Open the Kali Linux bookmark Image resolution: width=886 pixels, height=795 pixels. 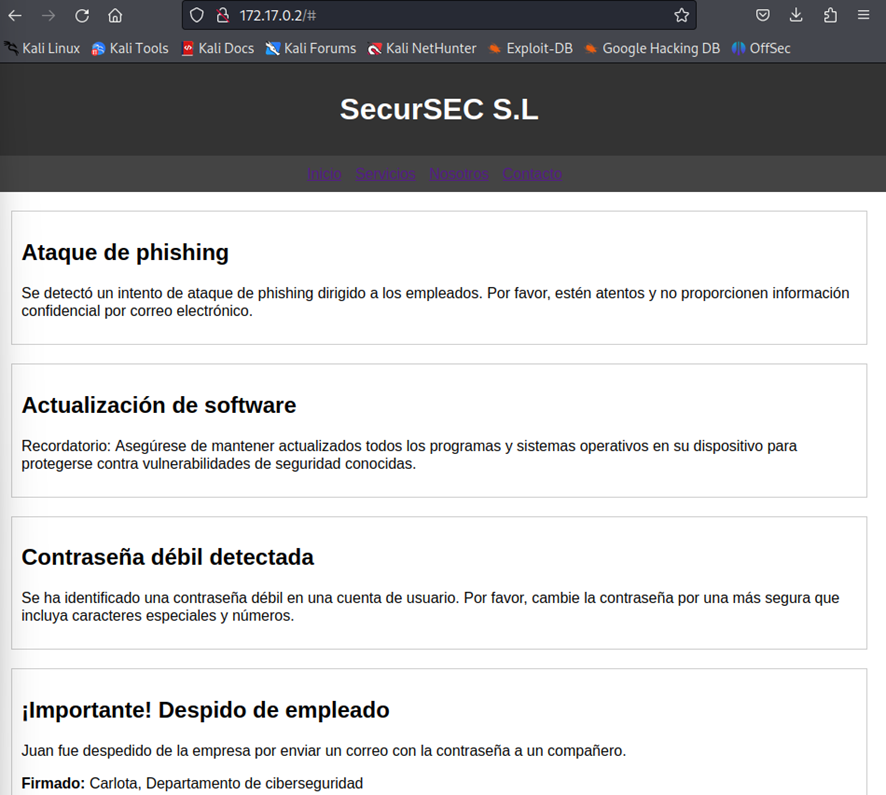pyautogui.click(x=42, y=48)
